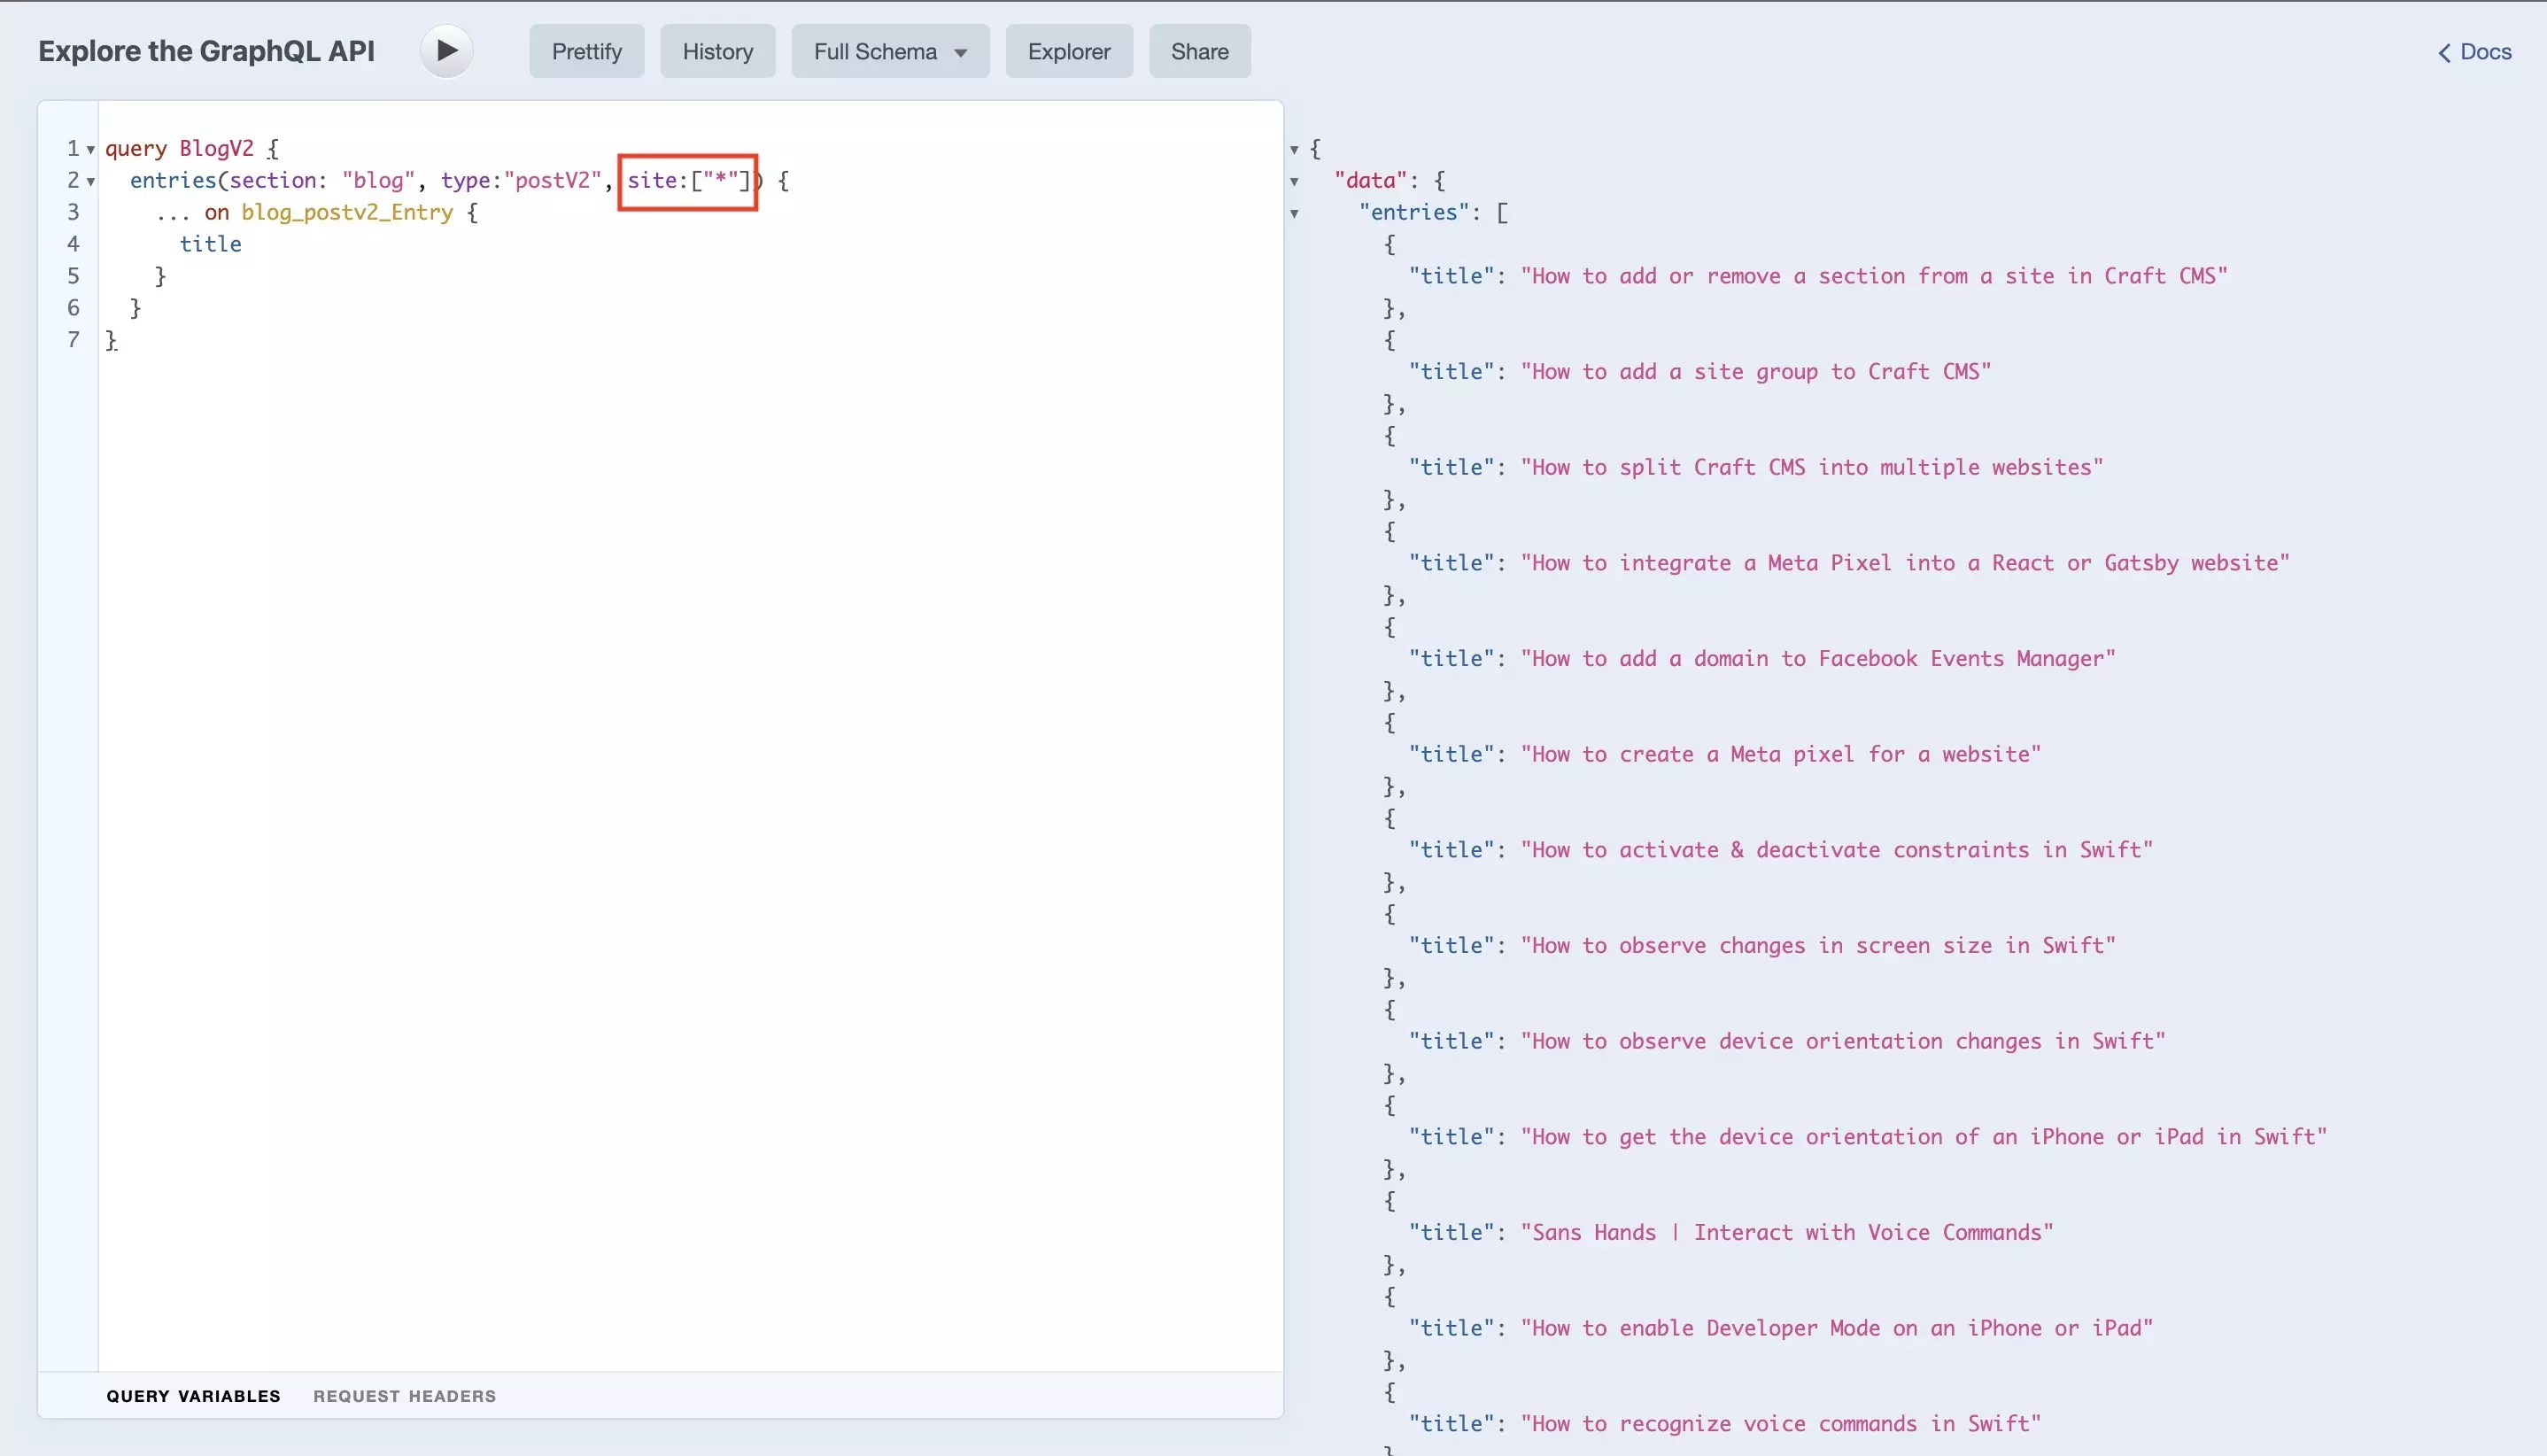Click the highlighted site:["*"] argument
2547x1456 pixels.
(x=687, y=181)
